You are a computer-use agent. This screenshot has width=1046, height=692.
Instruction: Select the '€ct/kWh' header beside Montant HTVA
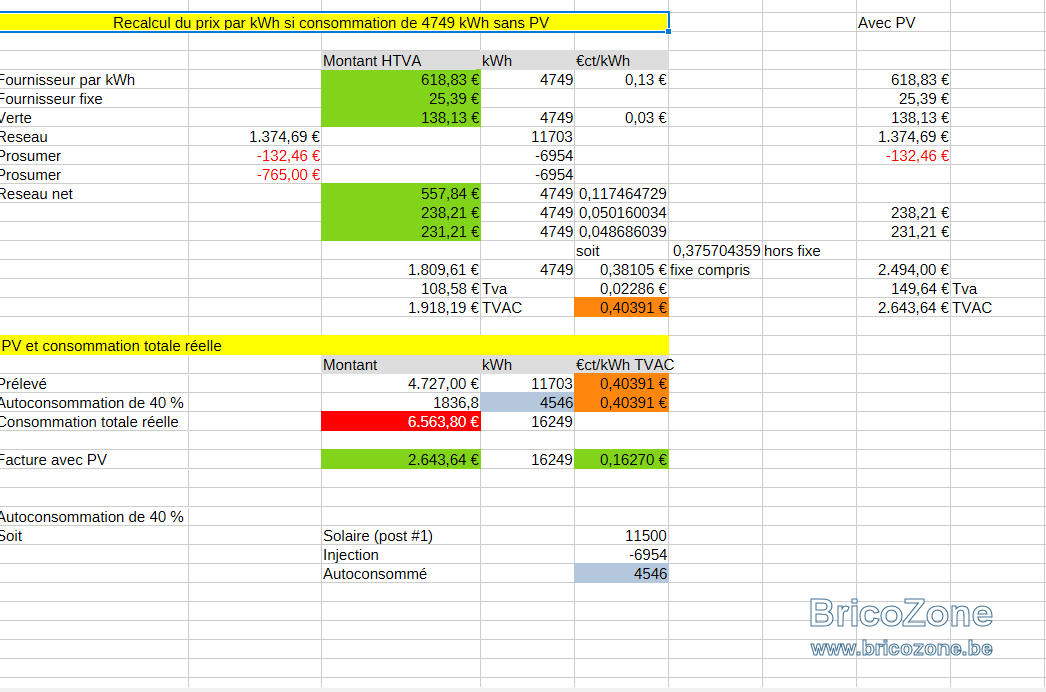point(621,61)
